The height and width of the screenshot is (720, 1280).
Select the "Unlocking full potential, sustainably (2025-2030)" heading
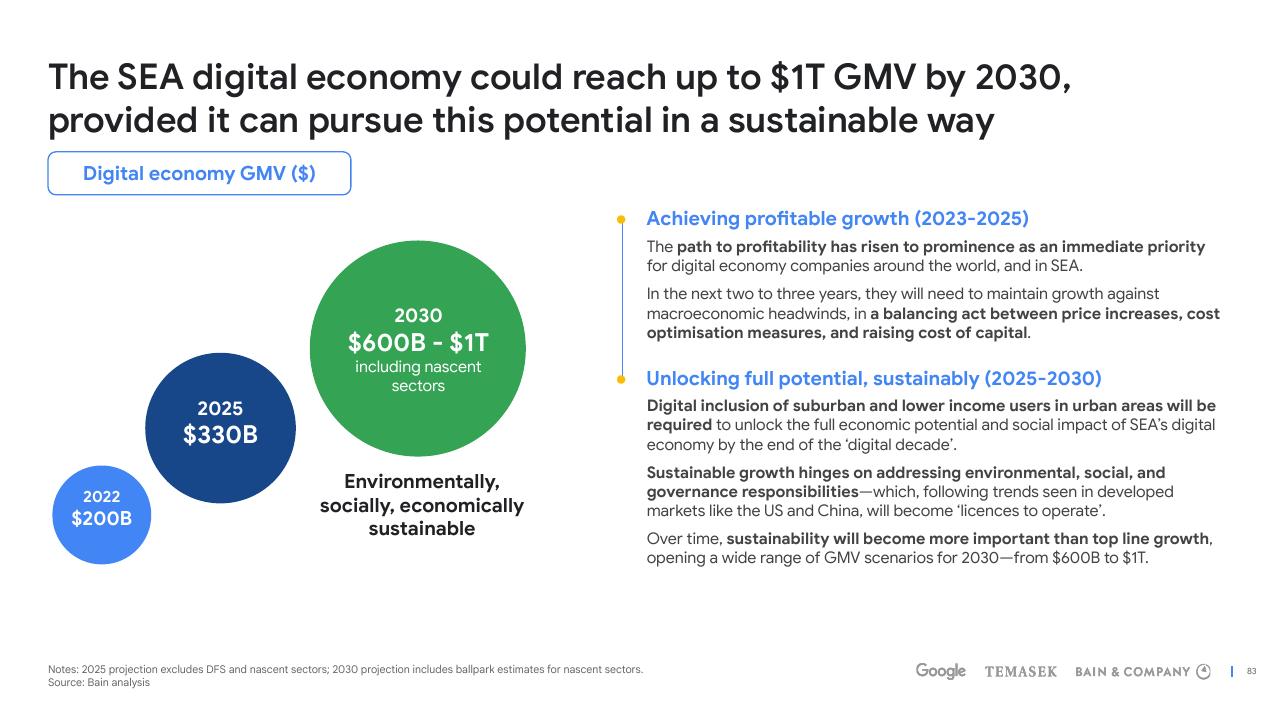tap(874, 378)
